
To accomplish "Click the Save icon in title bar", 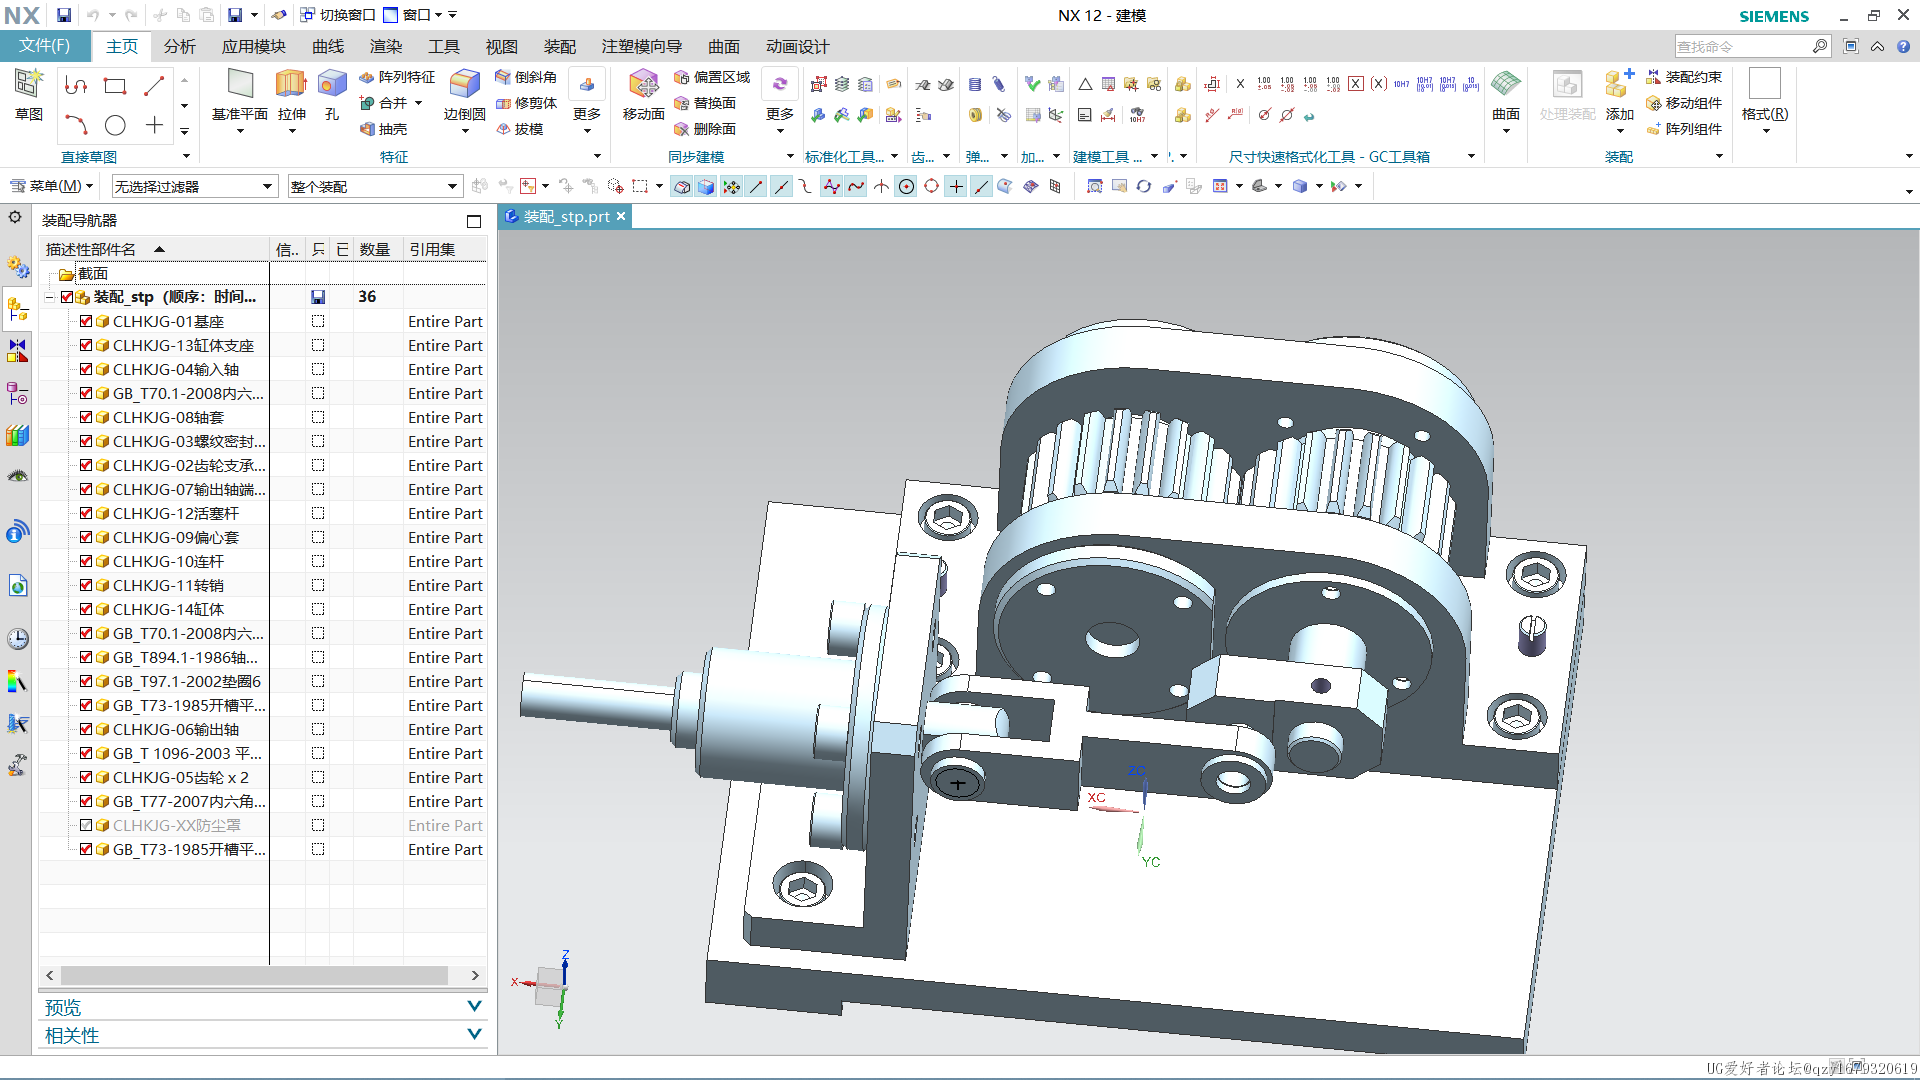I will tap(64, 15).
